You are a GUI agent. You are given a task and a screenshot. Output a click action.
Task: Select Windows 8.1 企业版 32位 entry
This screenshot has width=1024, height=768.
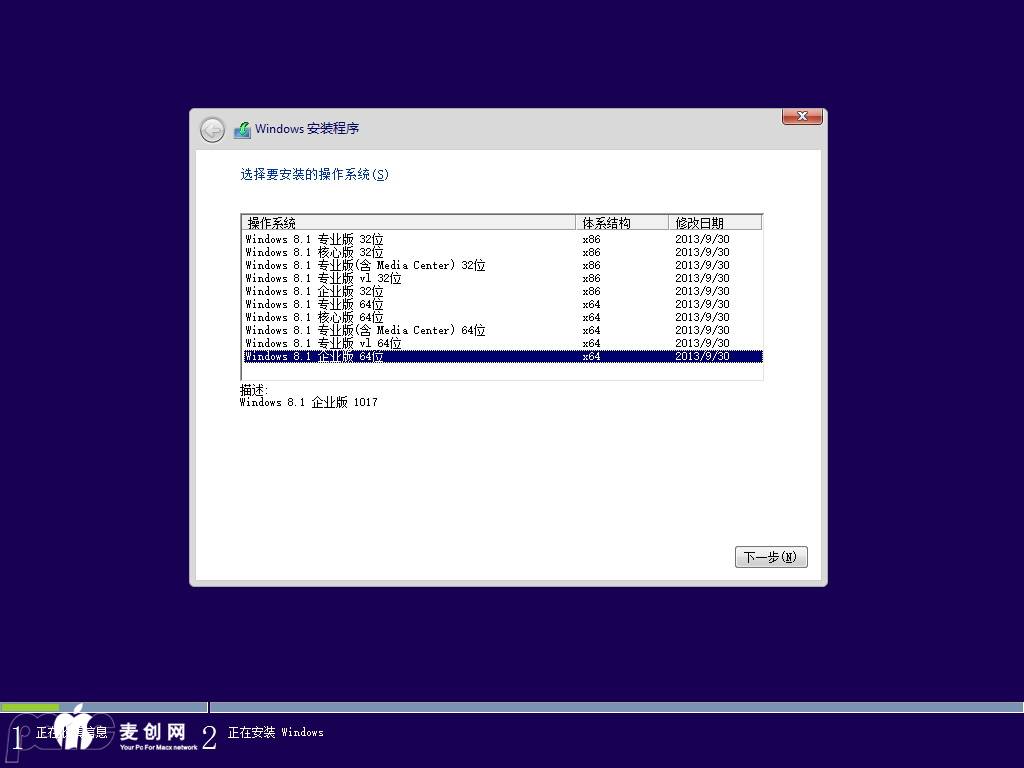tap(315, 292)
